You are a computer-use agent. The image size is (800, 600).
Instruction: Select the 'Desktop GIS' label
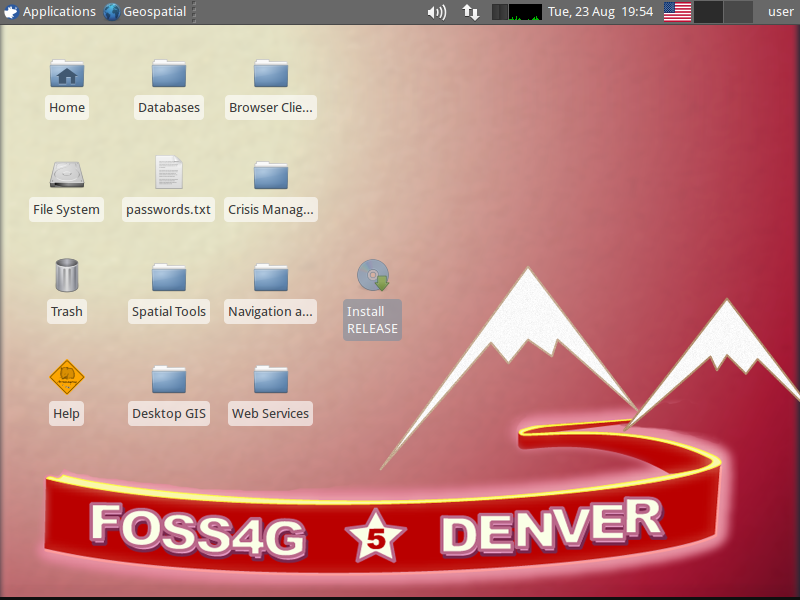click(169, 414)
